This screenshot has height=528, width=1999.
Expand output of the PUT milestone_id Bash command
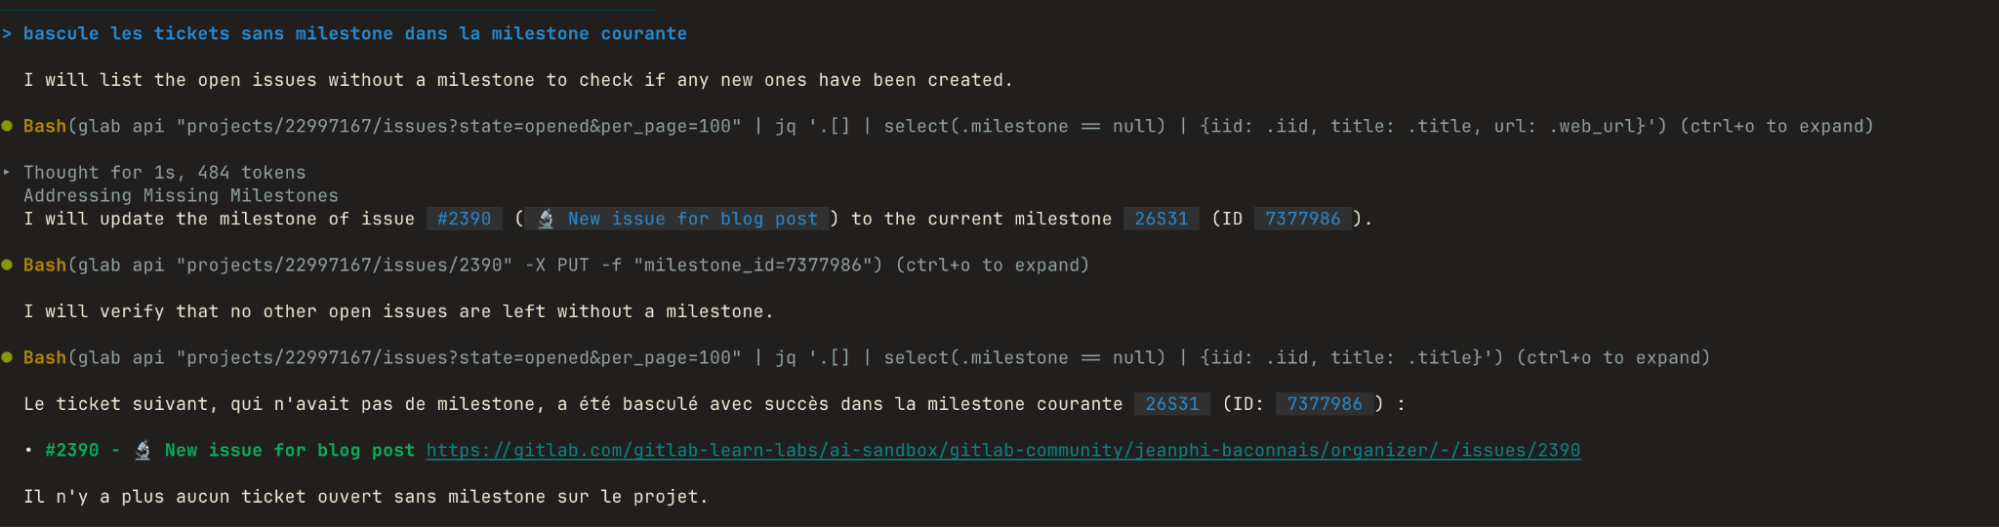pos(992,265)
